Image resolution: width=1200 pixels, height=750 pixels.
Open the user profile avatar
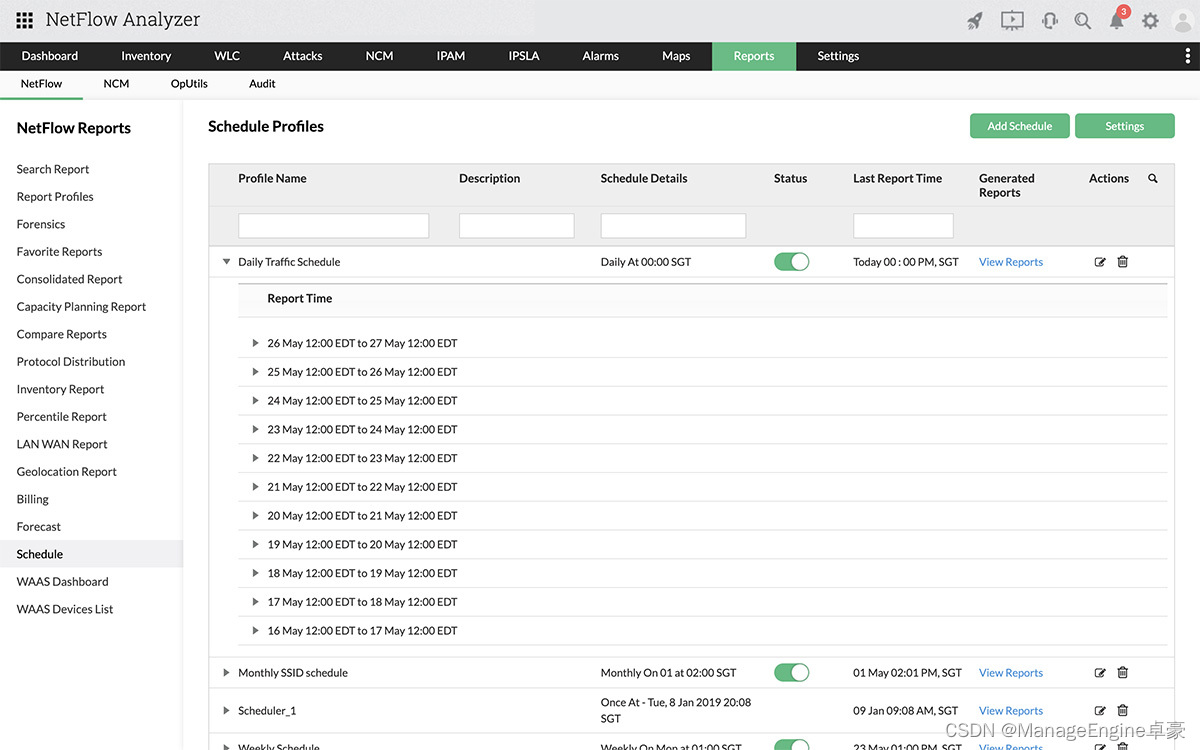[1181, 20]
